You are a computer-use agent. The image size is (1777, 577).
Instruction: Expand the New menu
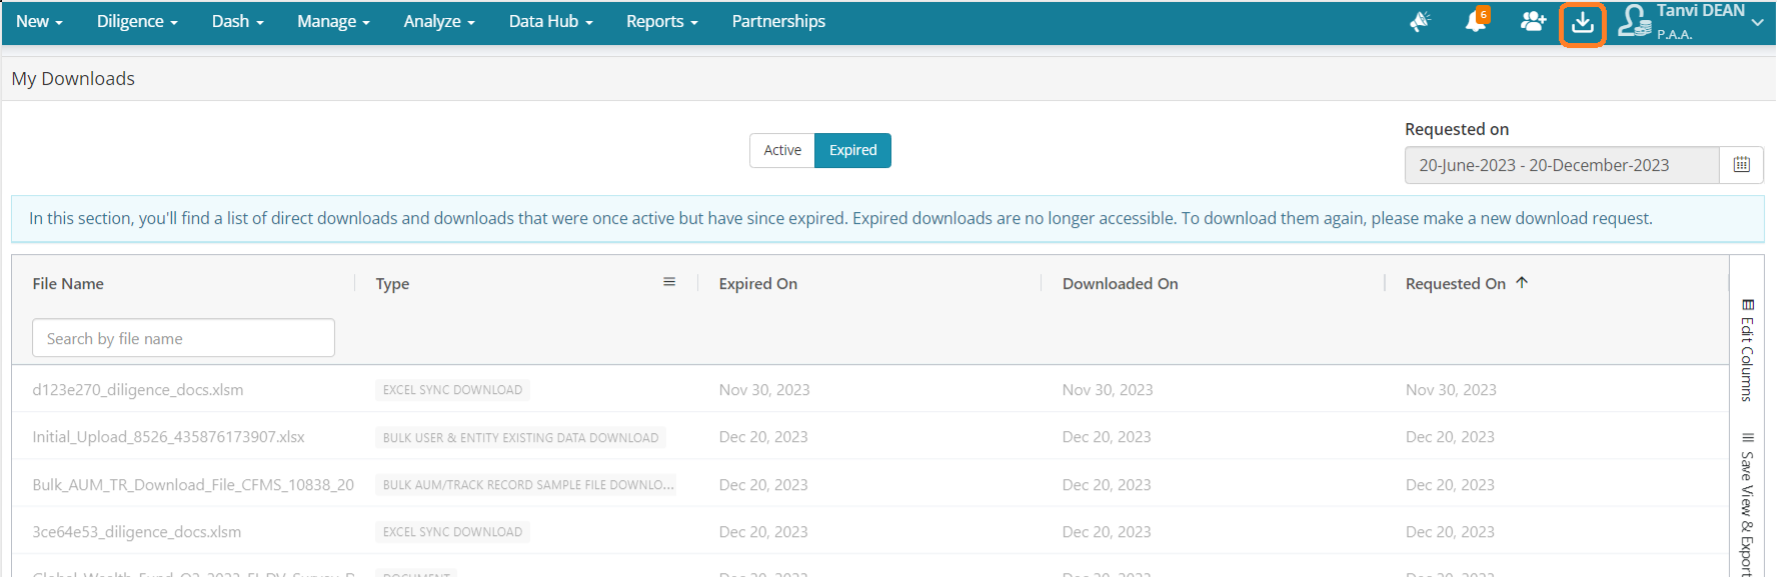point(39,21)
